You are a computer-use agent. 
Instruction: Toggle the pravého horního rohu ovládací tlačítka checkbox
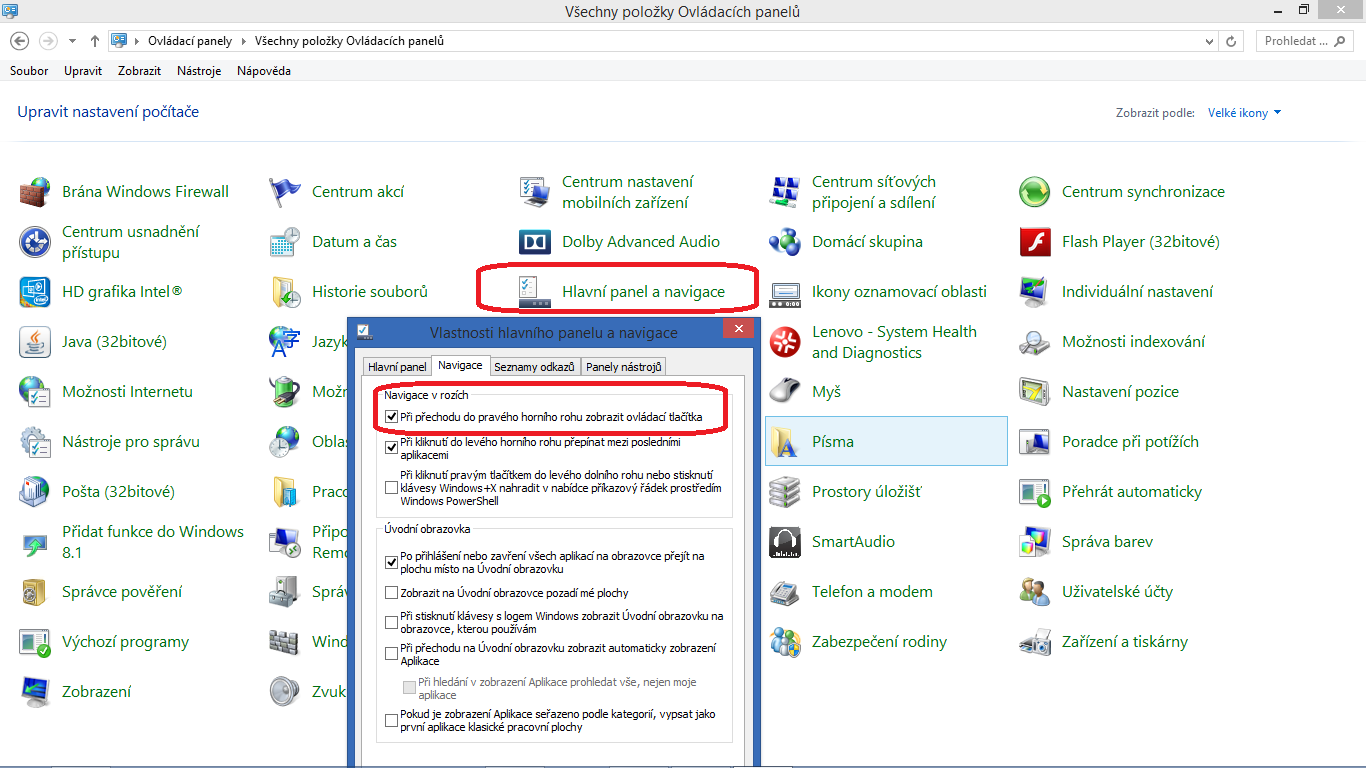(x=391, y=416)
